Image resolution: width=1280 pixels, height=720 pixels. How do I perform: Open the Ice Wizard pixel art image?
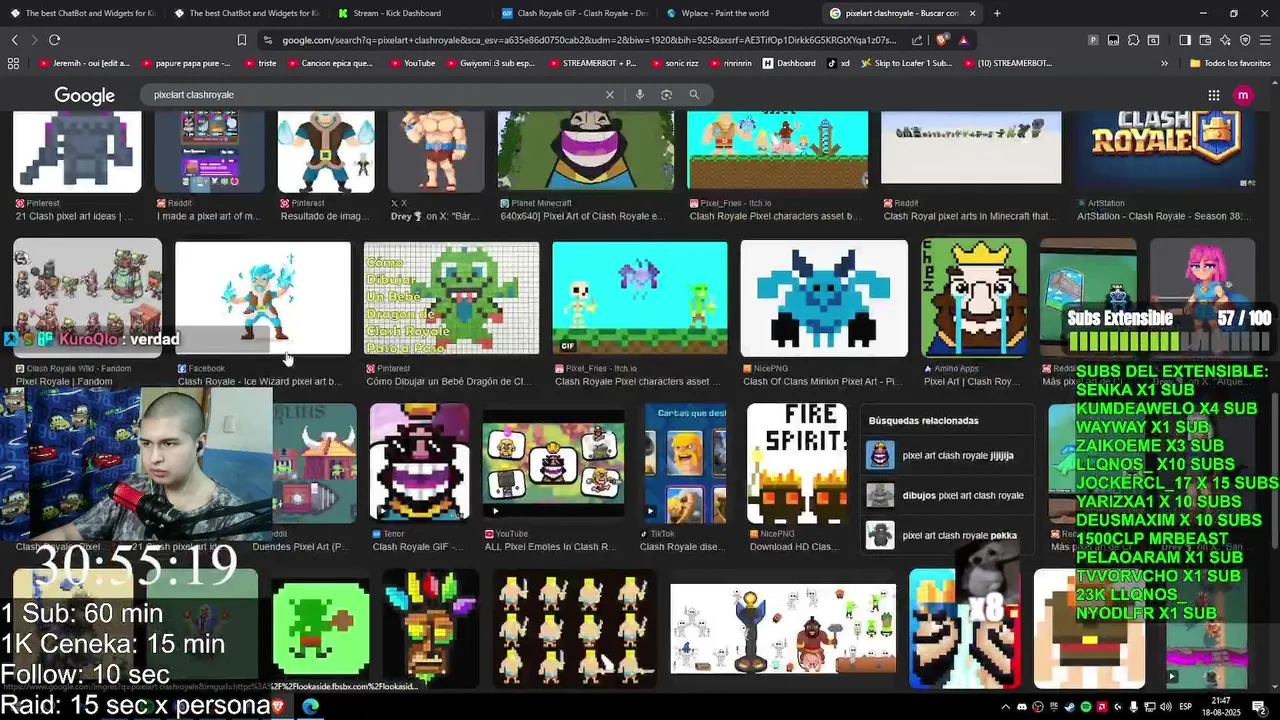[263, 298]
